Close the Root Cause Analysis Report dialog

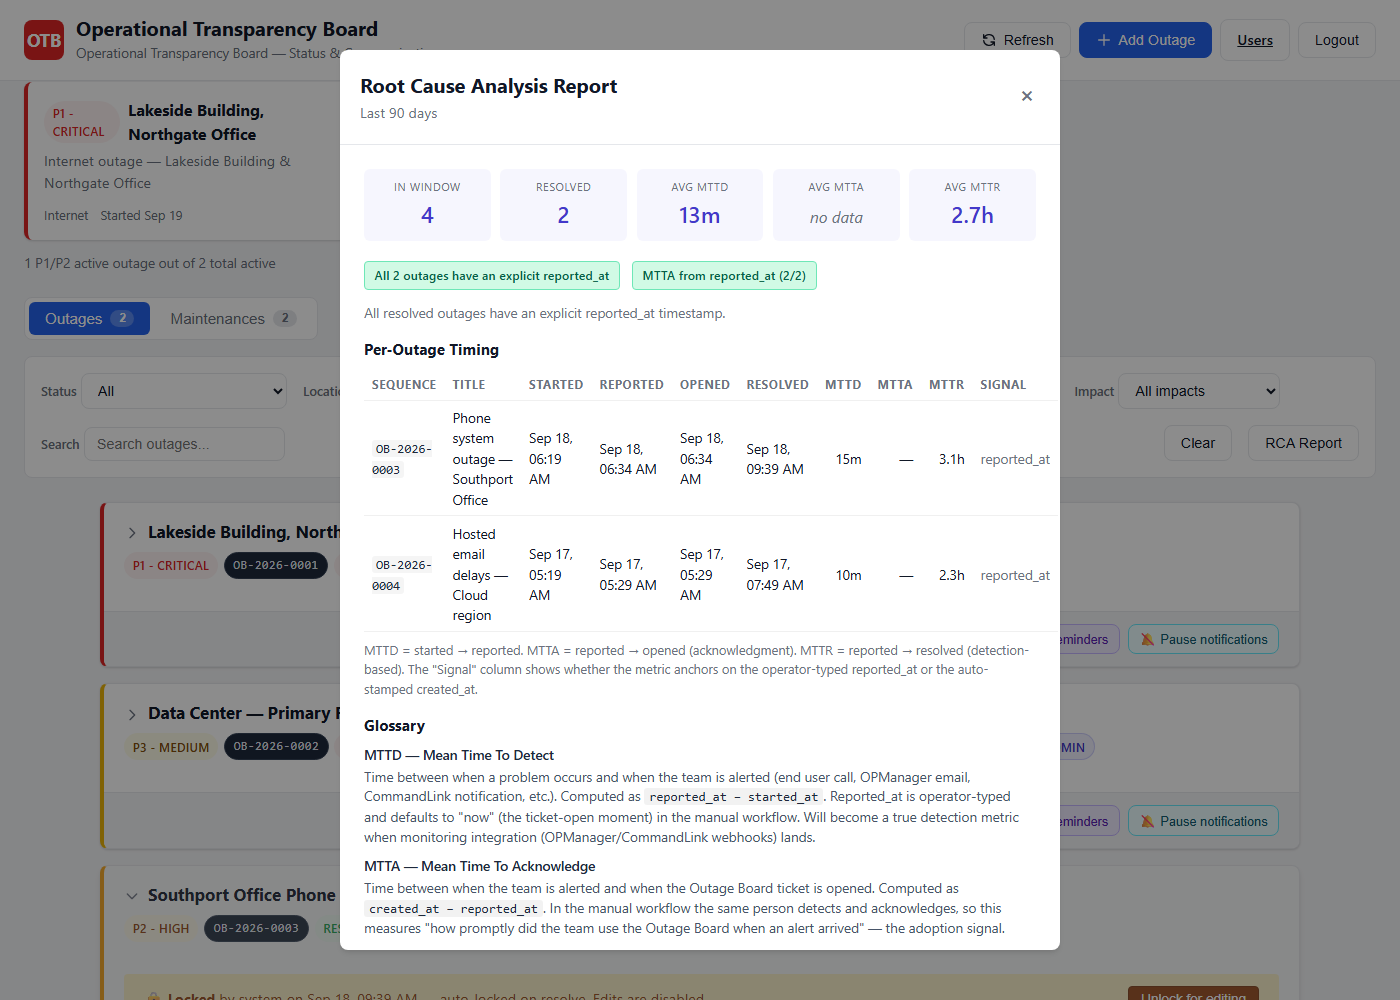click(x=1026, y=96)
